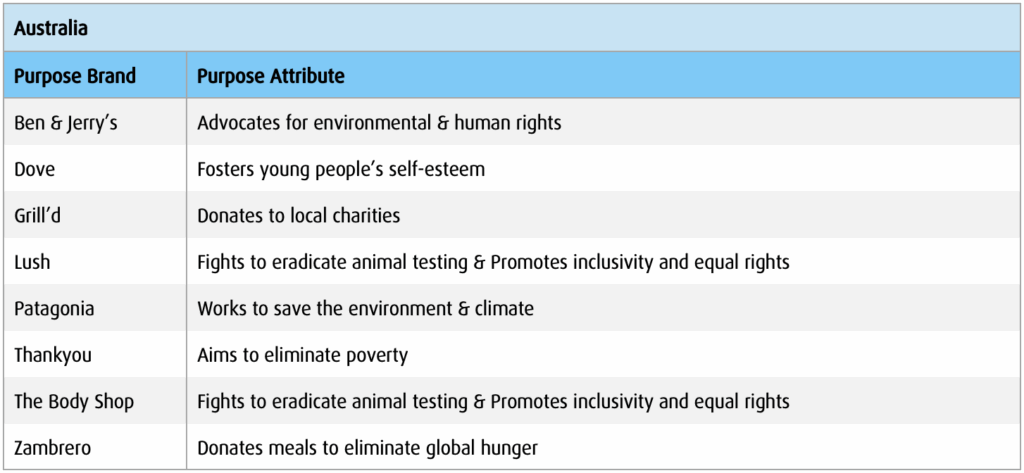The width and height of the screenshot is (1024, 473).
Task: Click the purpose attribute in The Body Shop's row
Action: coord(493,401)
